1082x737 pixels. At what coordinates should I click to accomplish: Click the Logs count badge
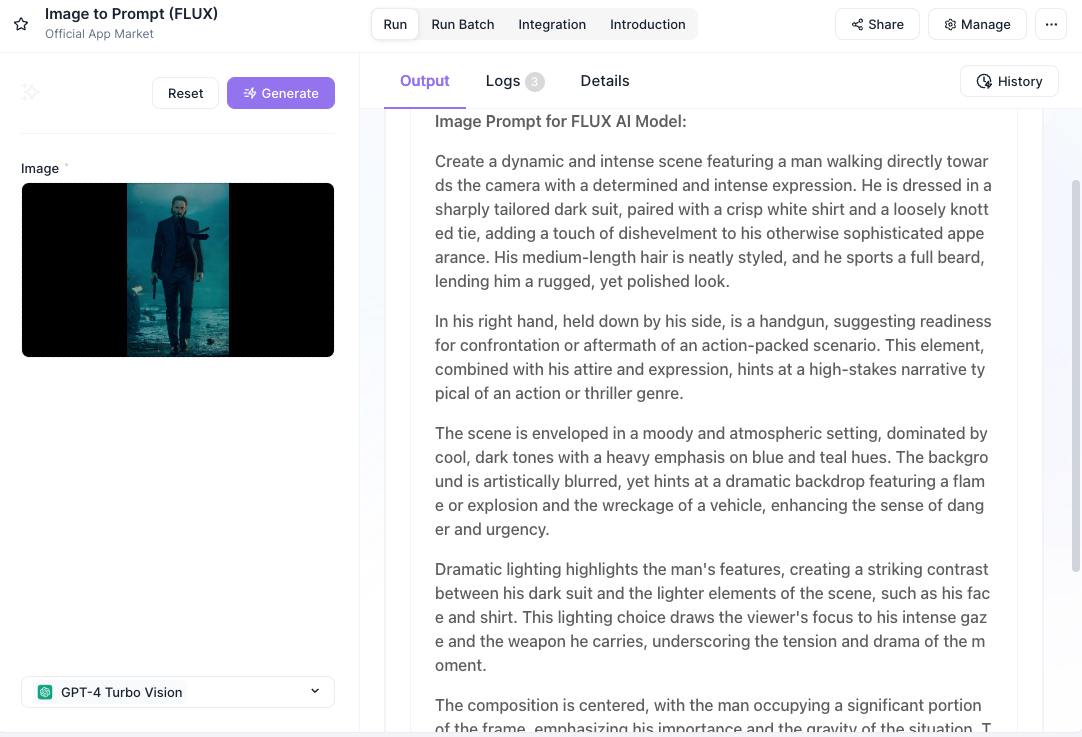(535, 81)
